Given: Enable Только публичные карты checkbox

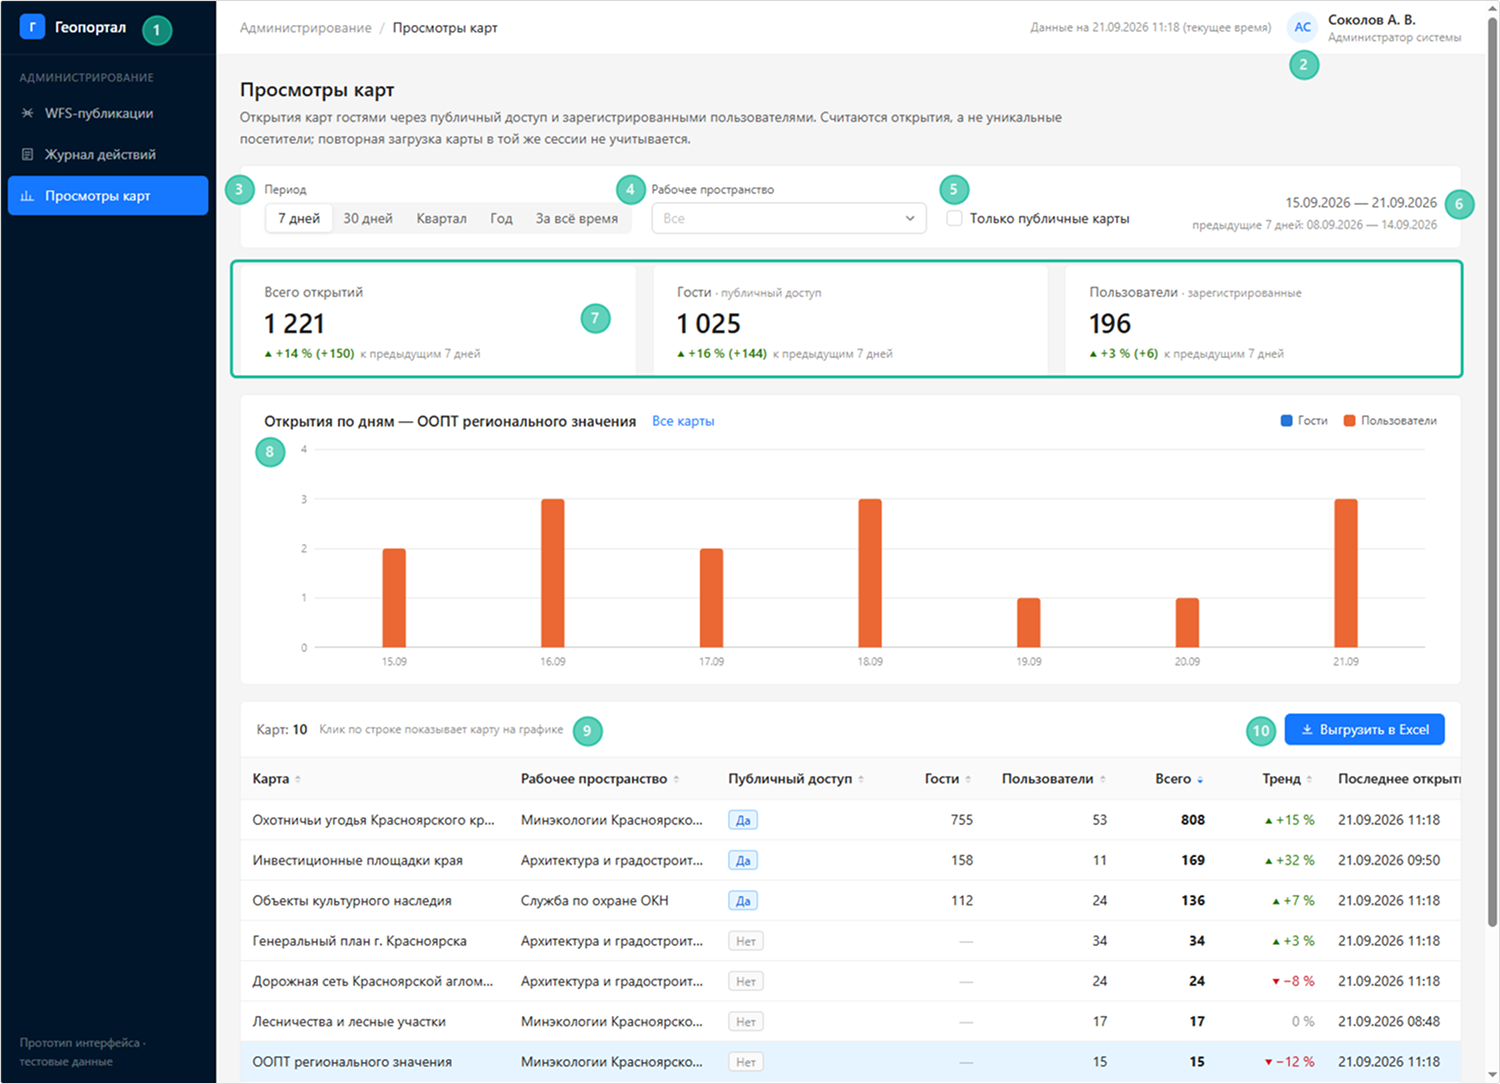Looking at the screenshot, I should tap(955, 218).
